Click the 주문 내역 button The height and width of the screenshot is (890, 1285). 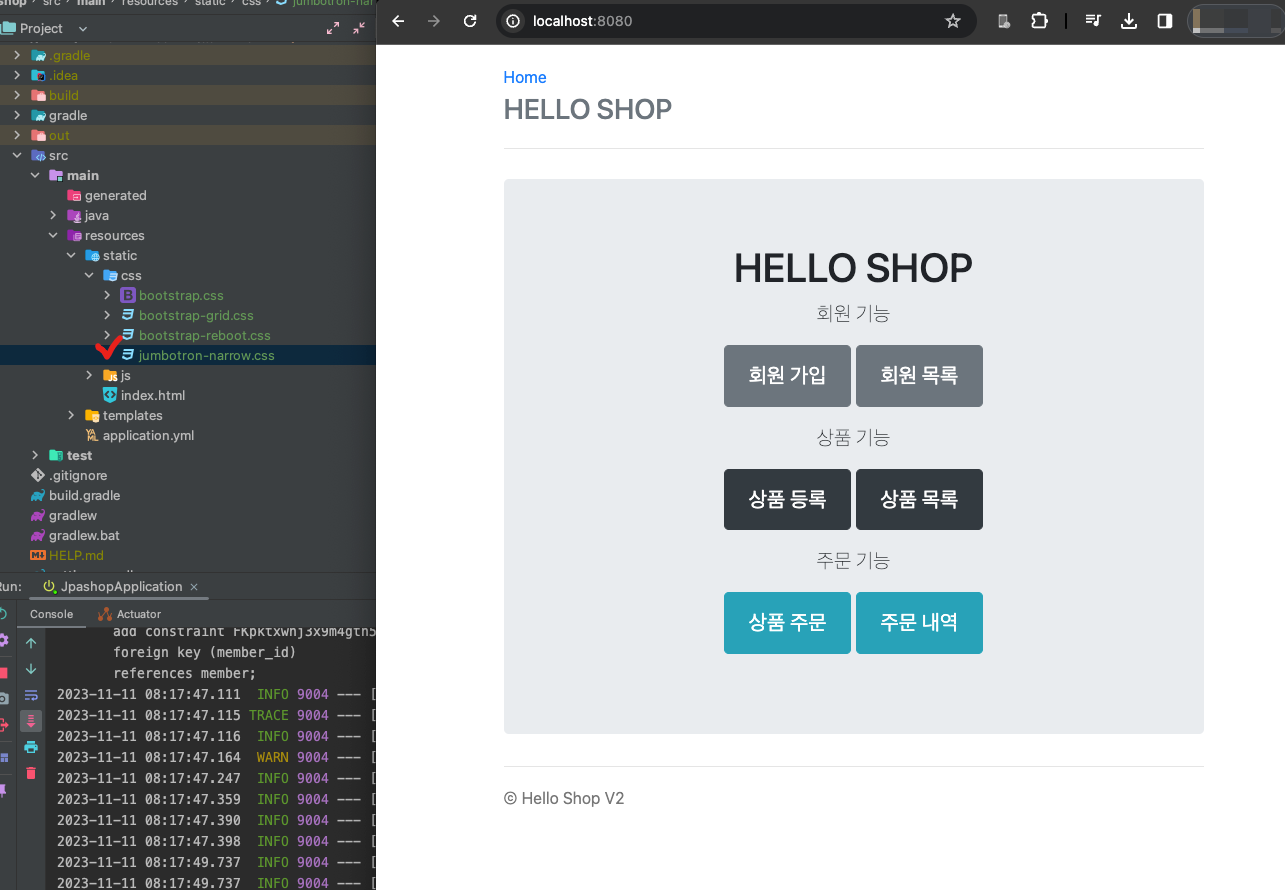point(919,622)
